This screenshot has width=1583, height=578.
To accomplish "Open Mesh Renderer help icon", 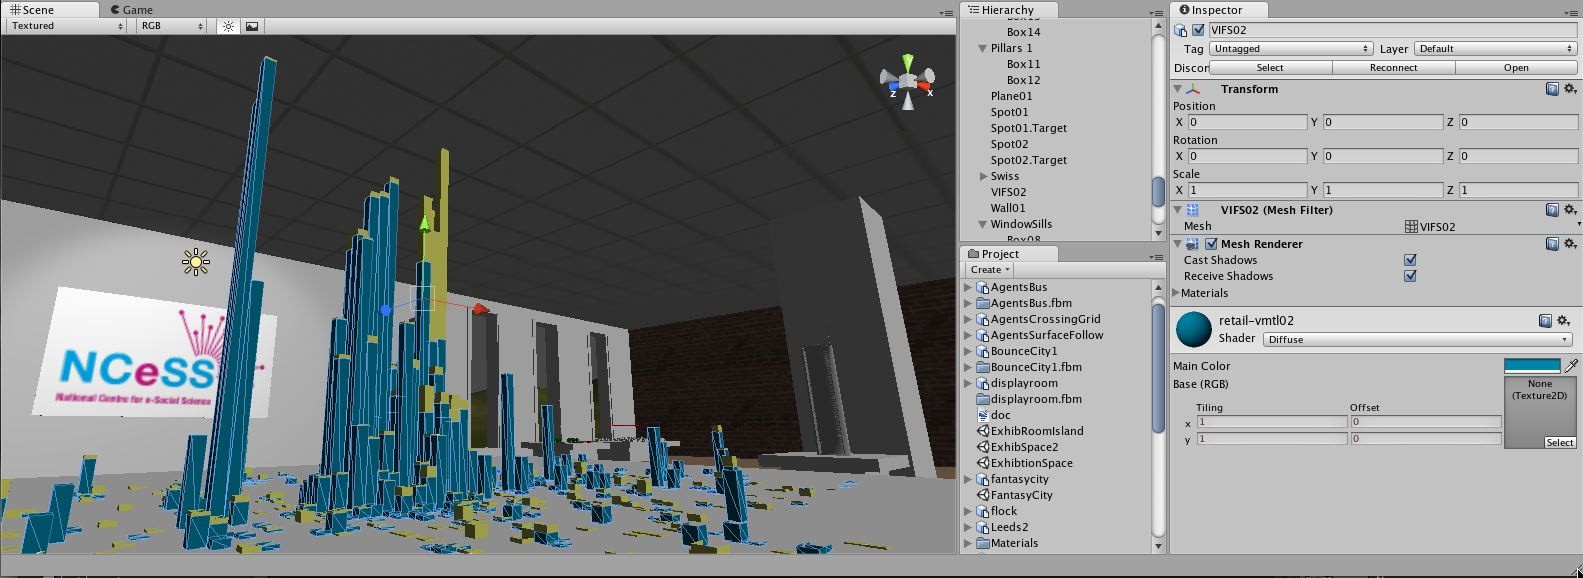I will tap(1552, 244).
